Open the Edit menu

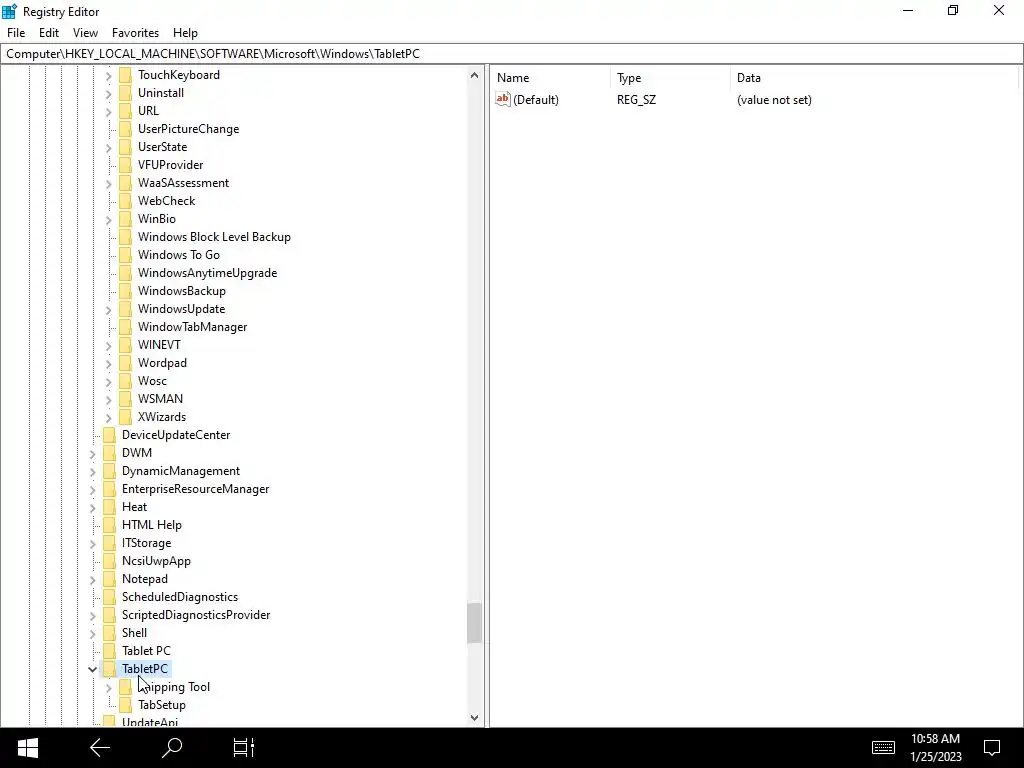coord(49,33)
